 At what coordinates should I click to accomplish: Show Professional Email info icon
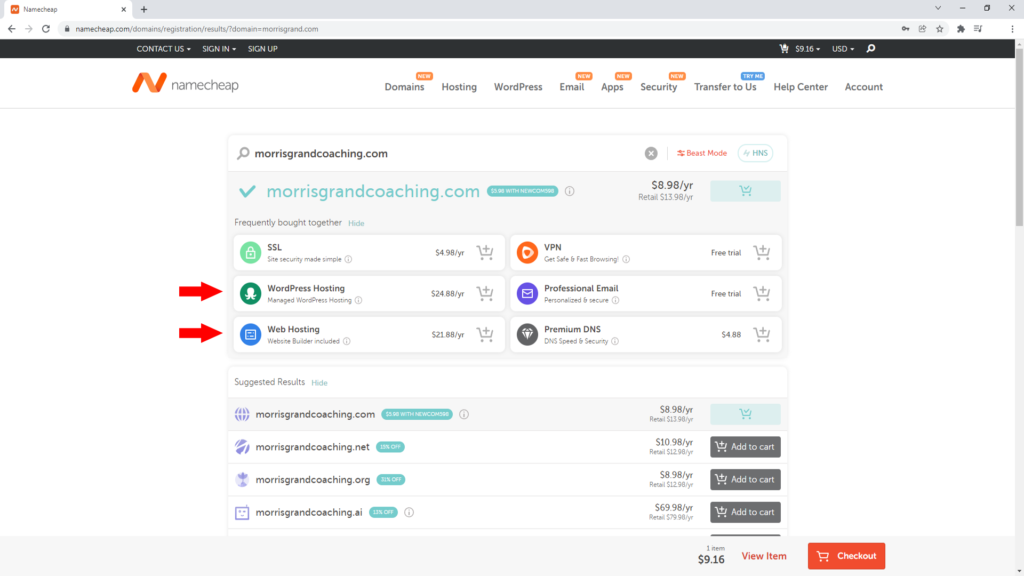(x=615, y=300)
